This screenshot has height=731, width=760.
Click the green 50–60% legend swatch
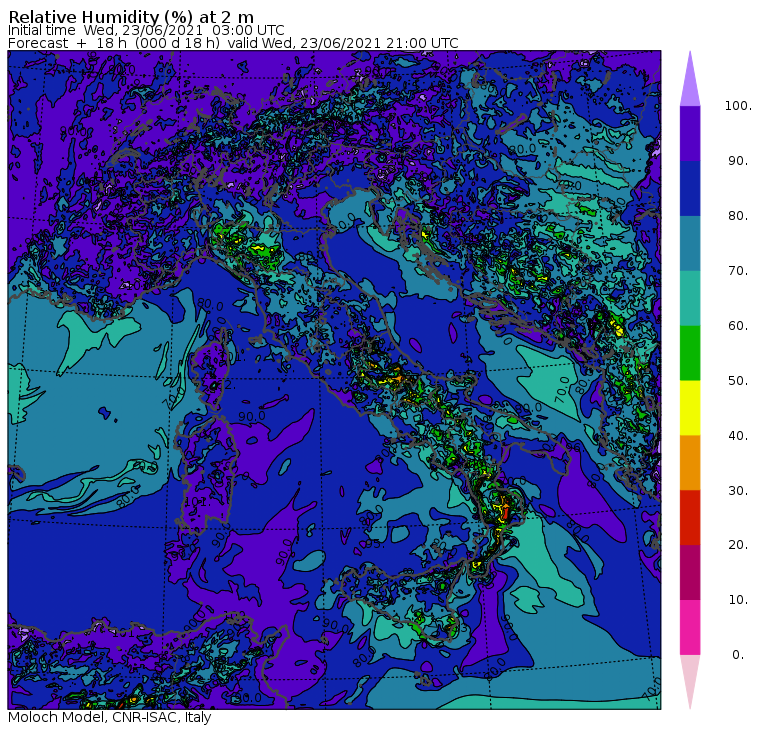[x=690, y=353]
